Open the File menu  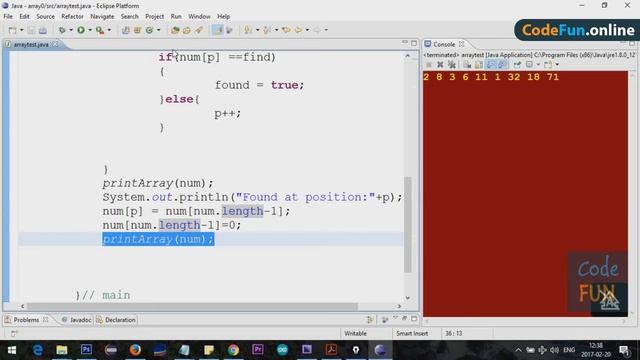point(8,16)
